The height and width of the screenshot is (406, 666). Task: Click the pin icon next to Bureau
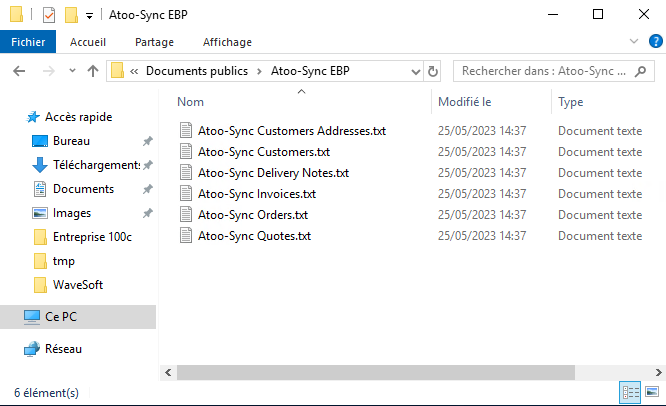147,141
